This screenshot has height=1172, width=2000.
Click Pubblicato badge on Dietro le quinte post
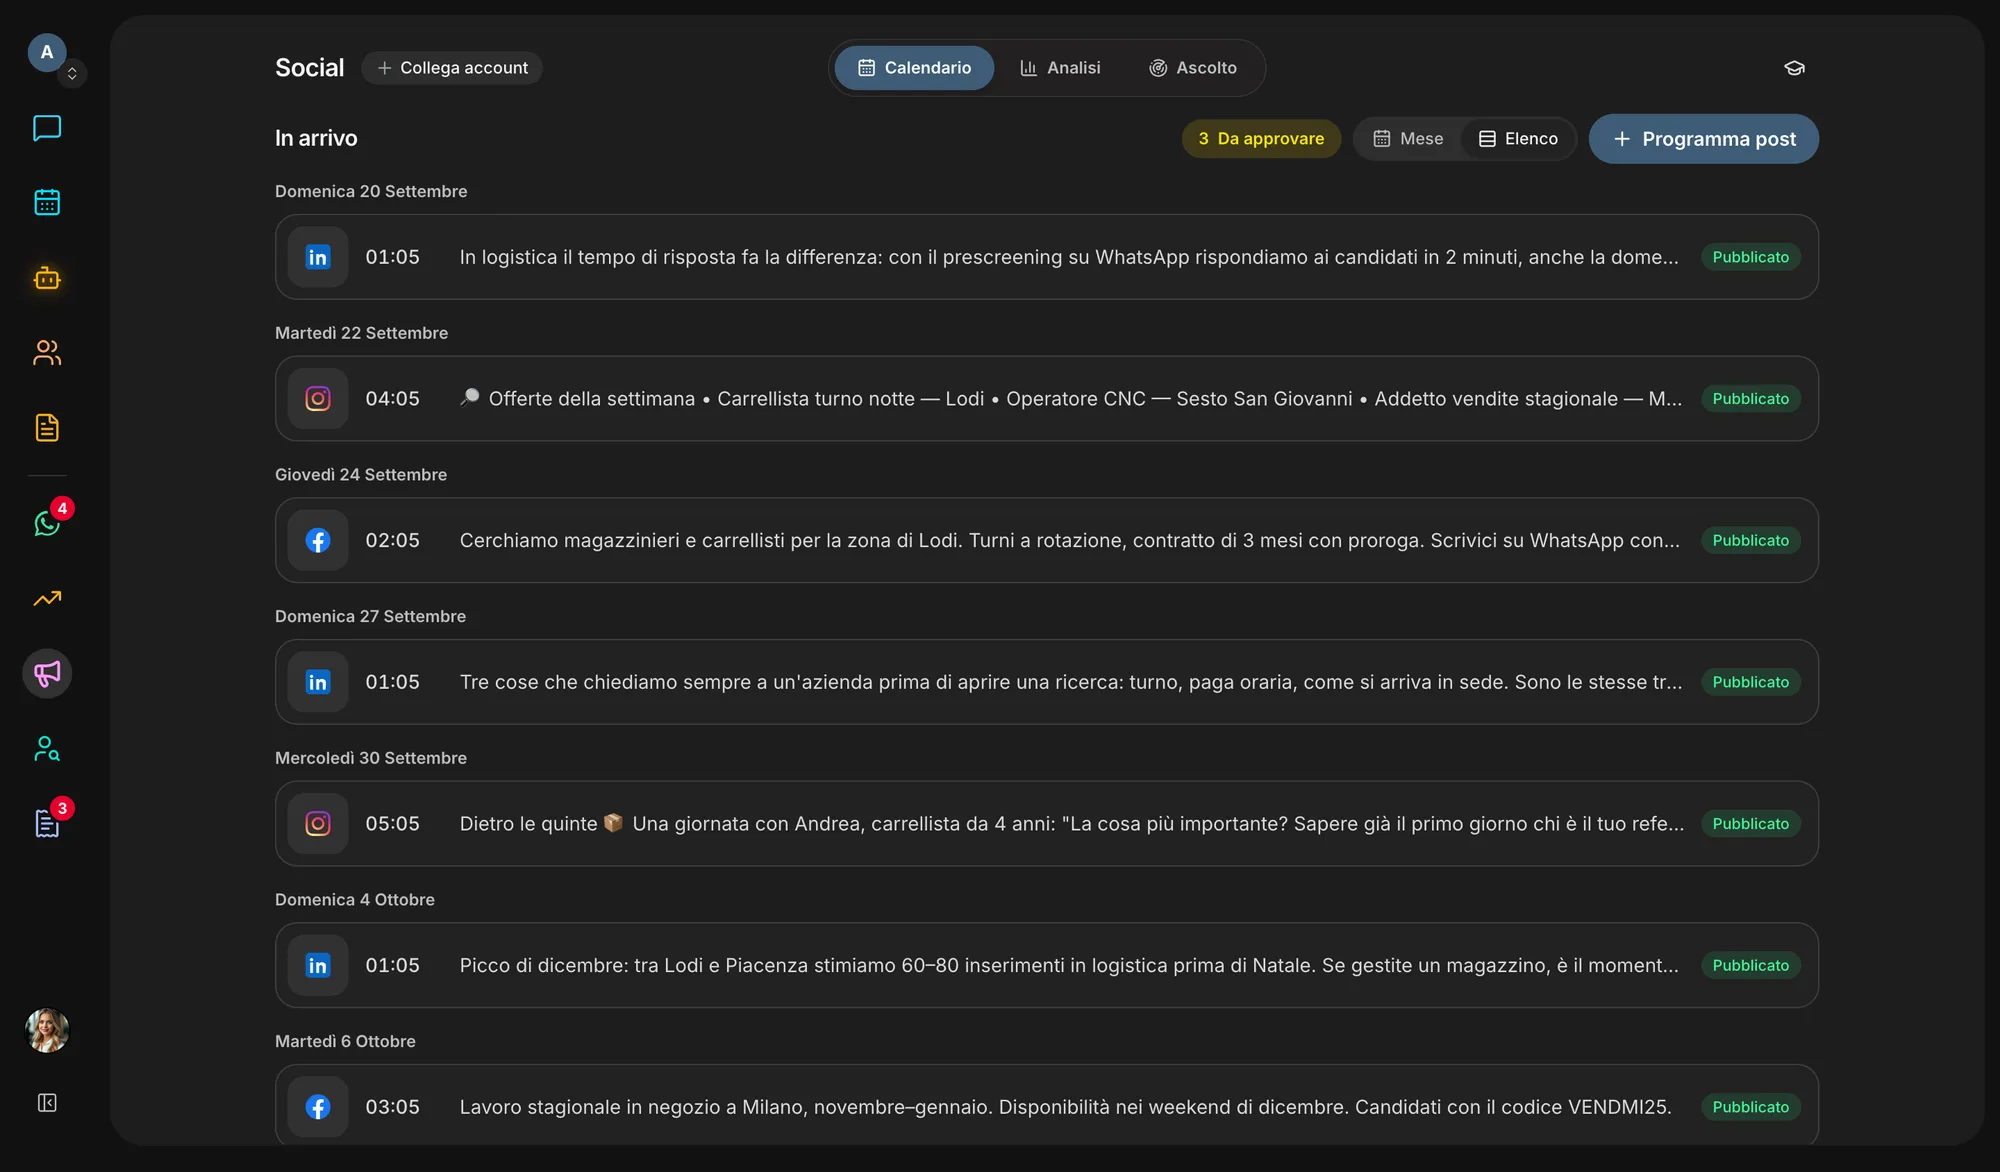(1750, 824)
